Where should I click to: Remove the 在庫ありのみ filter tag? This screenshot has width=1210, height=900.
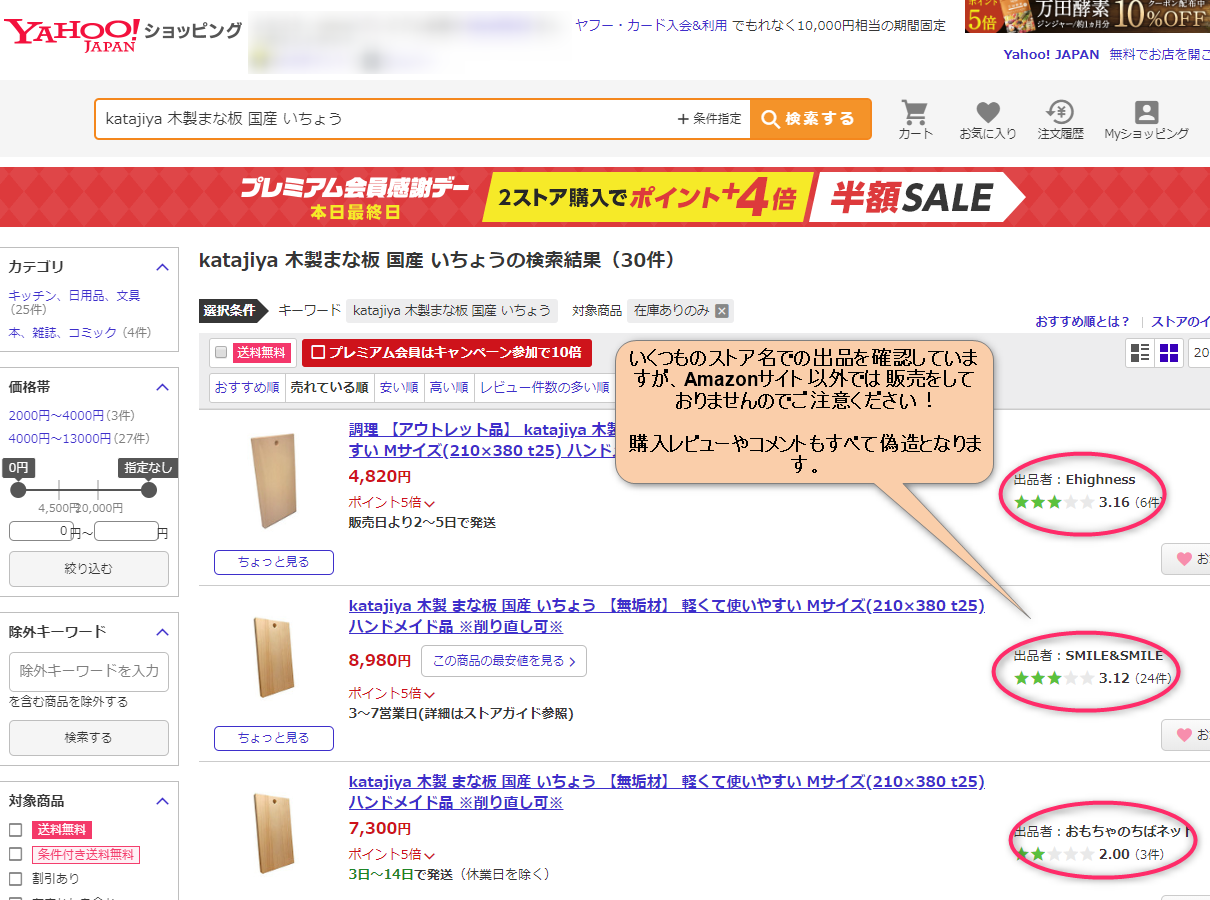[x=722, y=310]
